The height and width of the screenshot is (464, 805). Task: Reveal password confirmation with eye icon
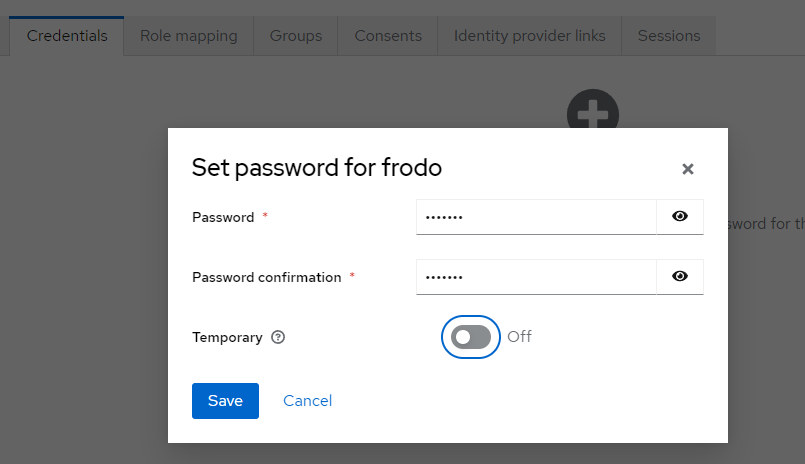(680, 277)
